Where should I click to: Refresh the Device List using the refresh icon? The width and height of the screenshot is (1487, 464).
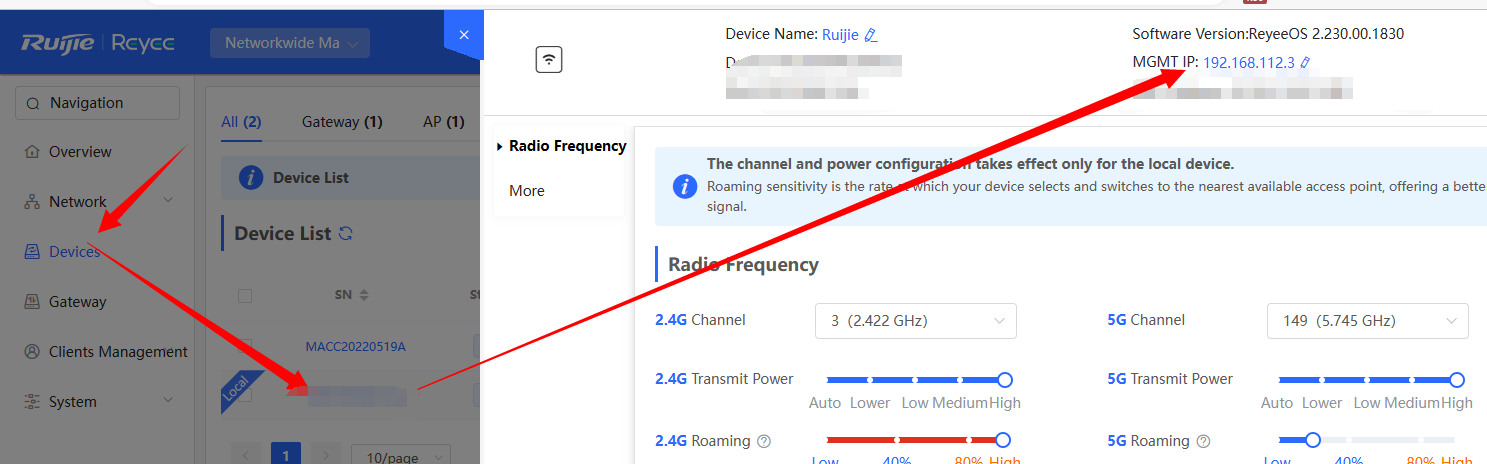[346, 234]
